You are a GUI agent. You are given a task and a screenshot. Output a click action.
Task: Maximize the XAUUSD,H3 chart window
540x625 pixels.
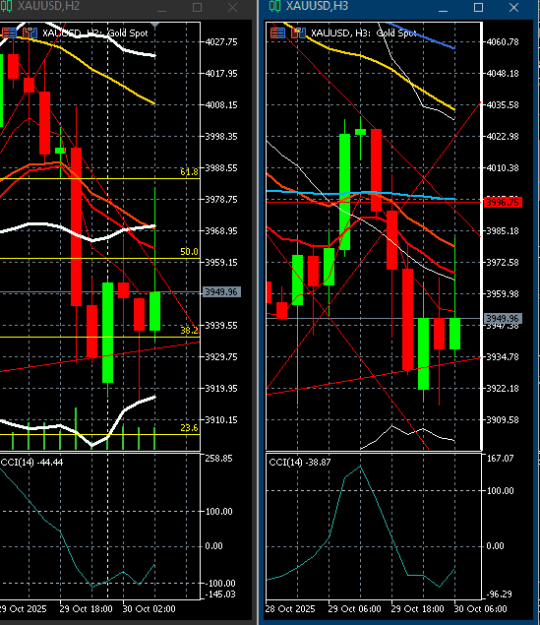pyautogui.click(x=478, y=8)
